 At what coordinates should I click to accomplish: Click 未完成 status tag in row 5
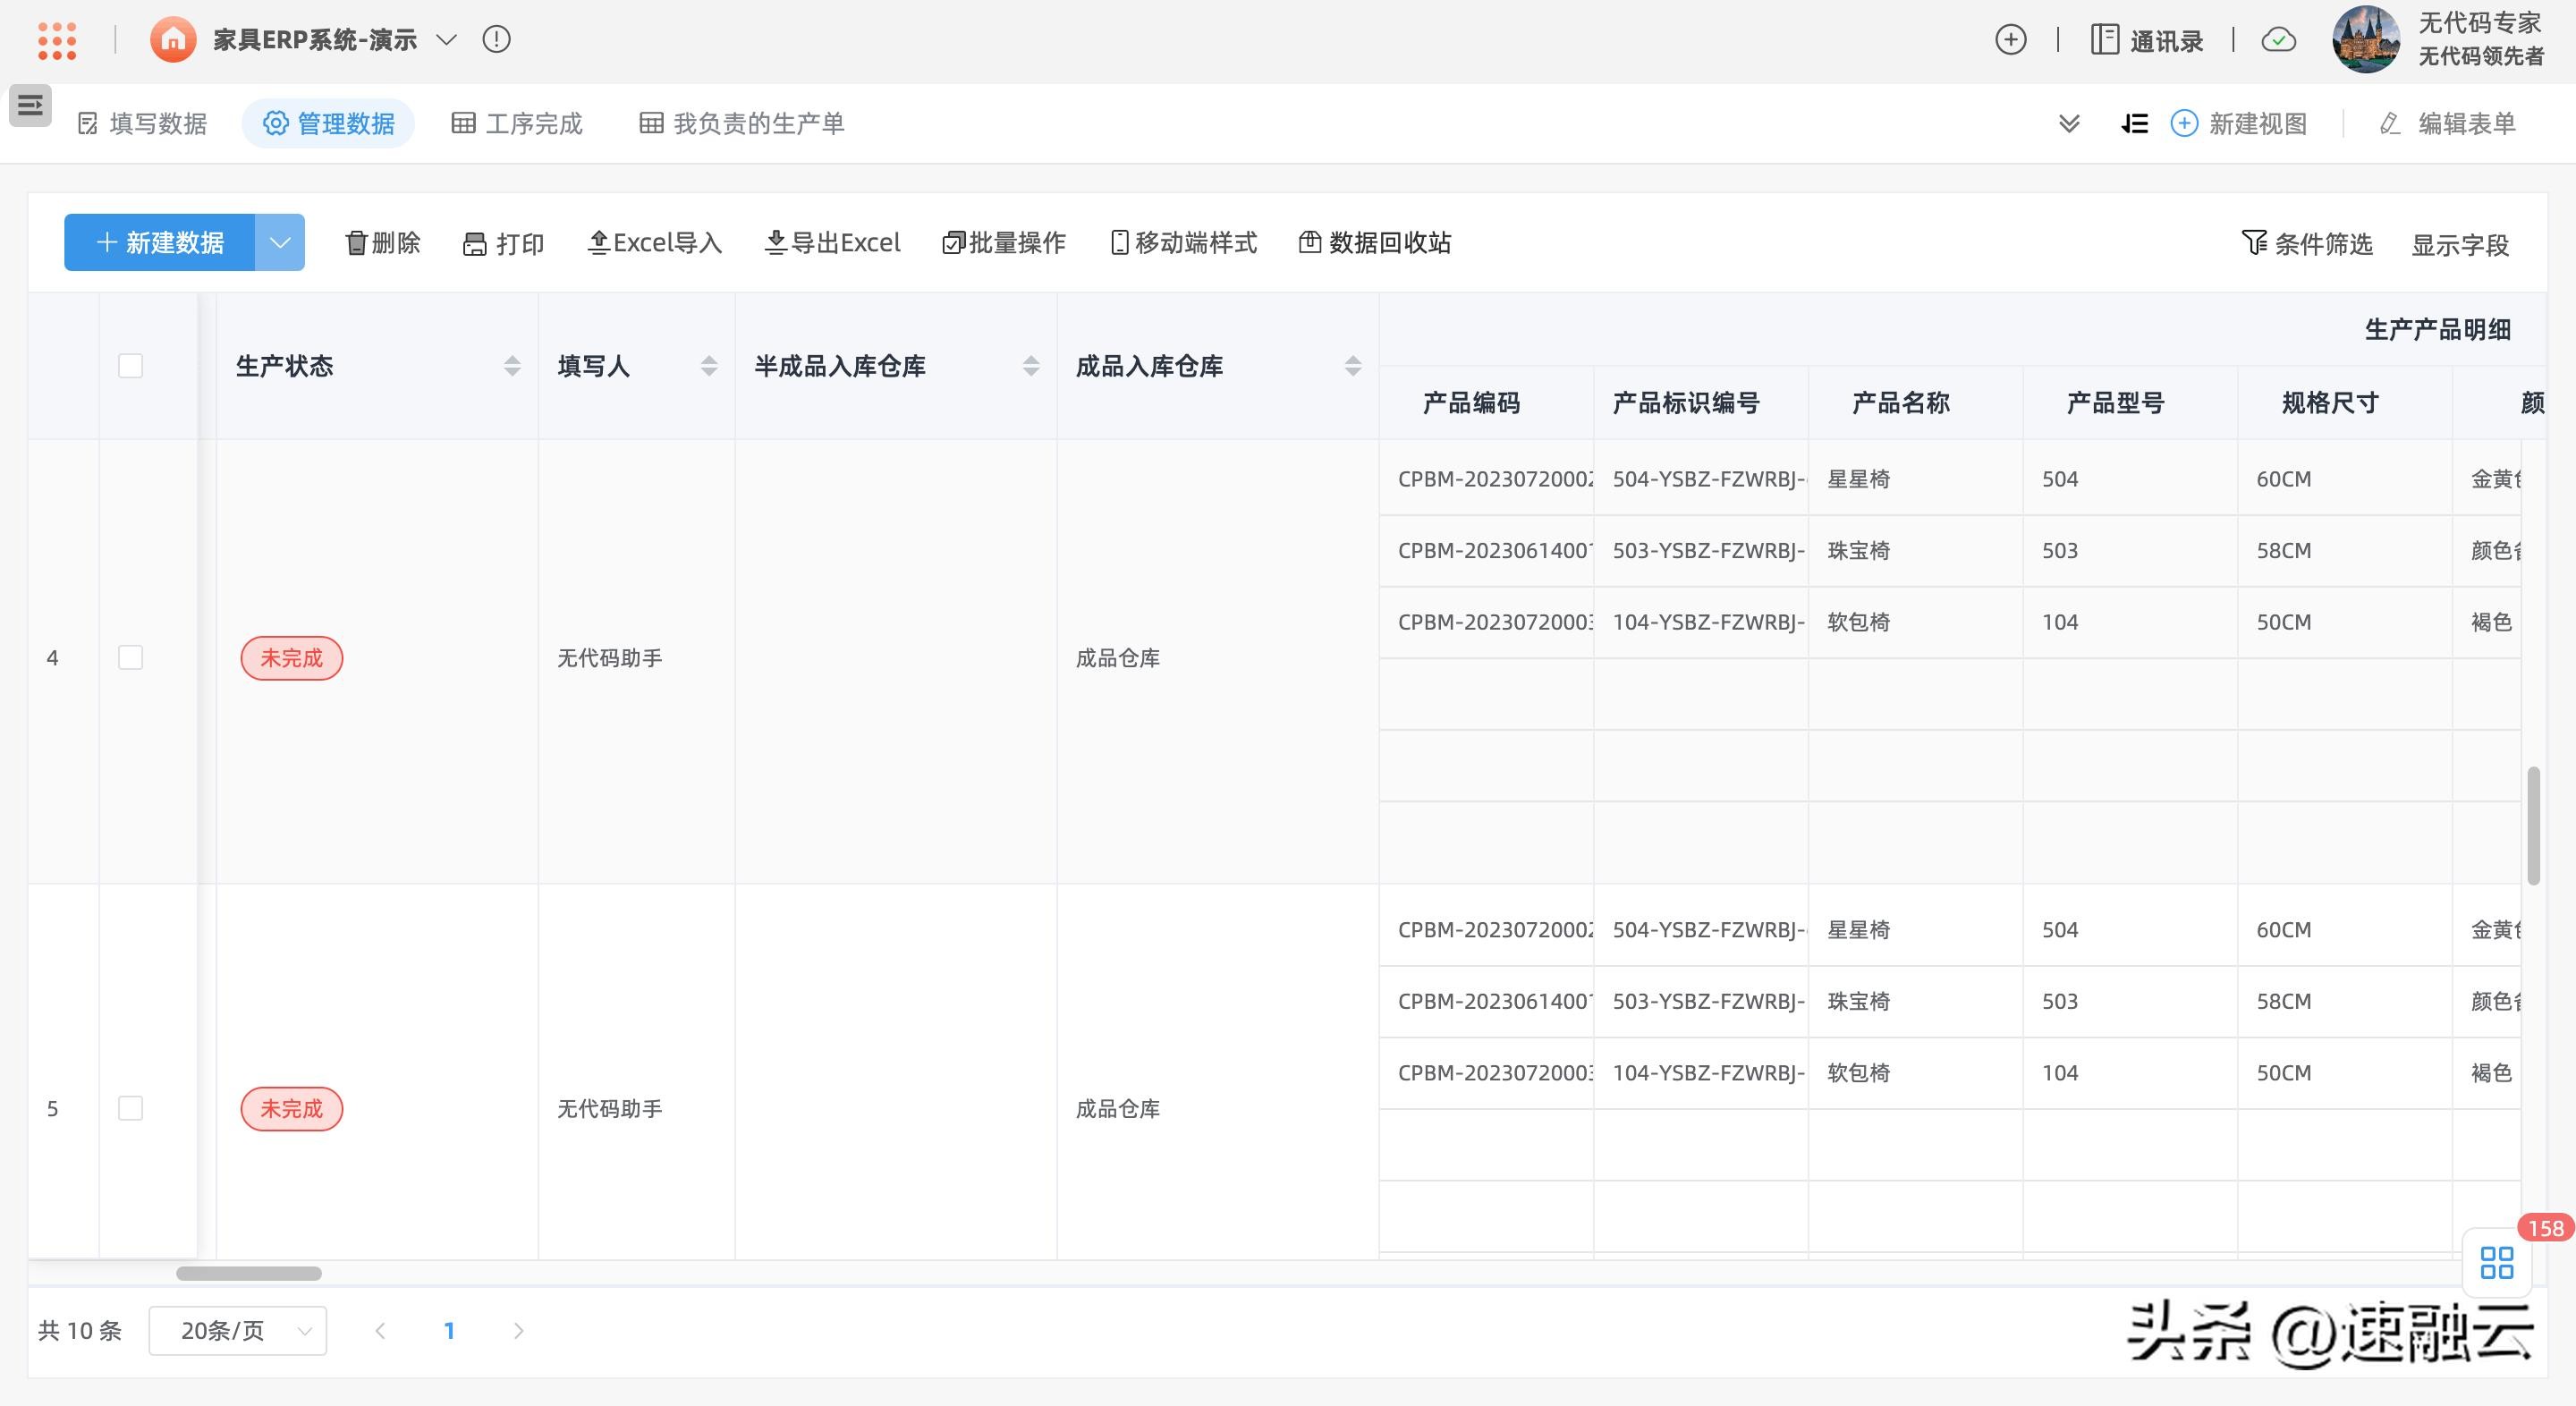point(292,1109)
